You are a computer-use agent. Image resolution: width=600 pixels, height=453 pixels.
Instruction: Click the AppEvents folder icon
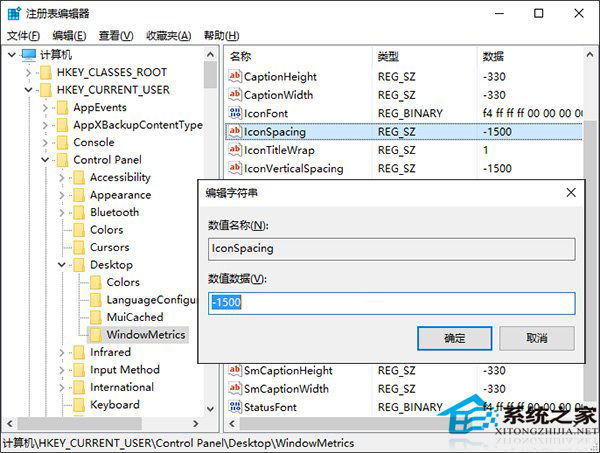pyautogui.click(x=62, y=108)
